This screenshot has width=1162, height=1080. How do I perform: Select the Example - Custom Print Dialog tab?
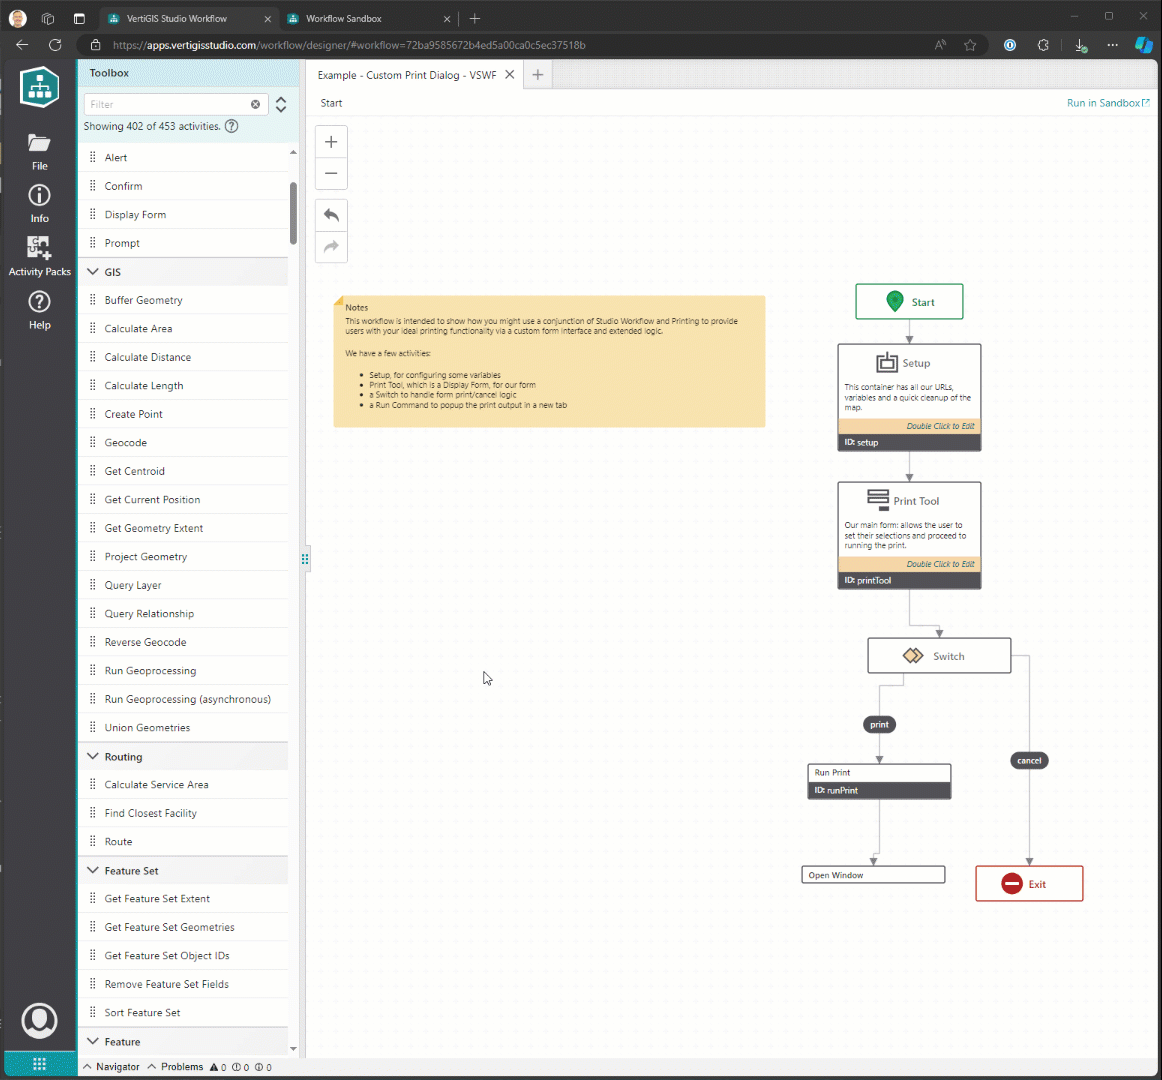click(x=407, y=75)
